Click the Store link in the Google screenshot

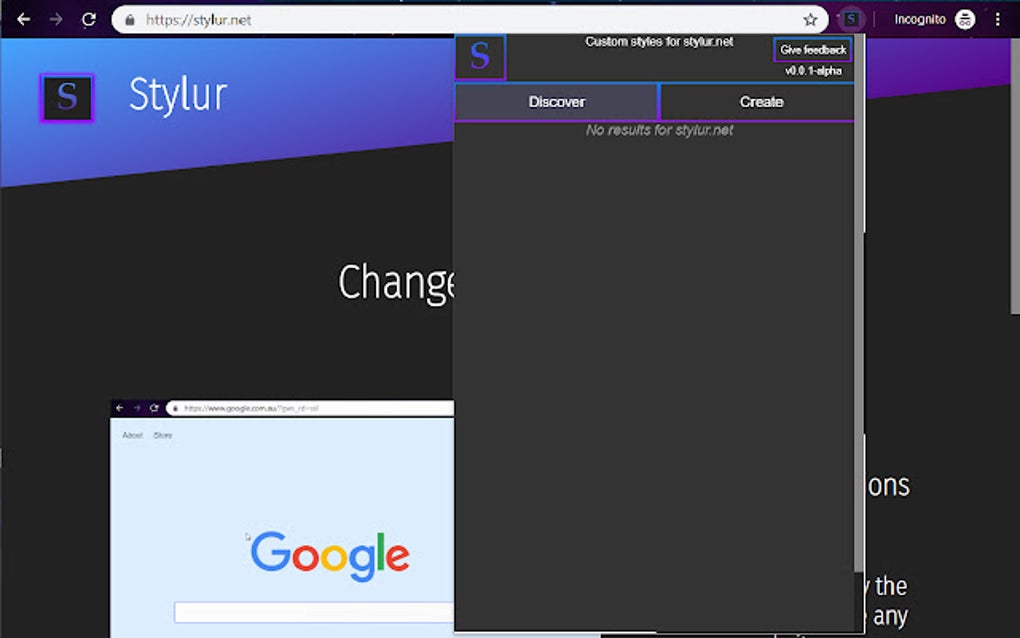tap(163, 435)
